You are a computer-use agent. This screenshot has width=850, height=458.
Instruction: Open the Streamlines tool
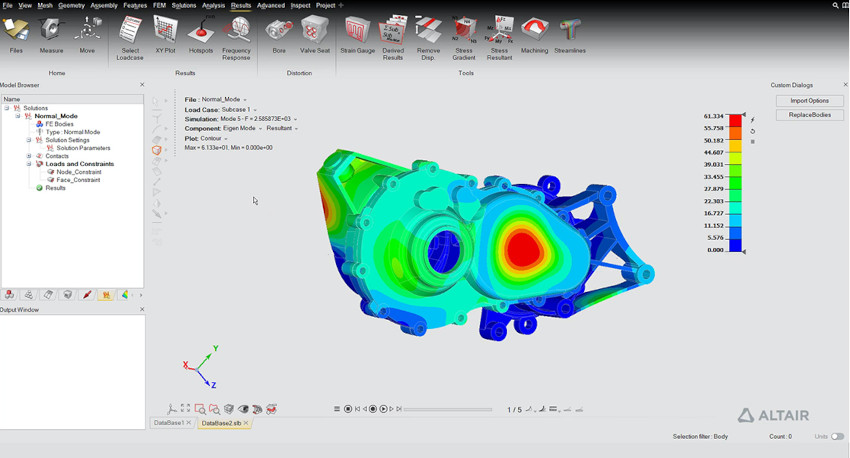coord(571,33)
